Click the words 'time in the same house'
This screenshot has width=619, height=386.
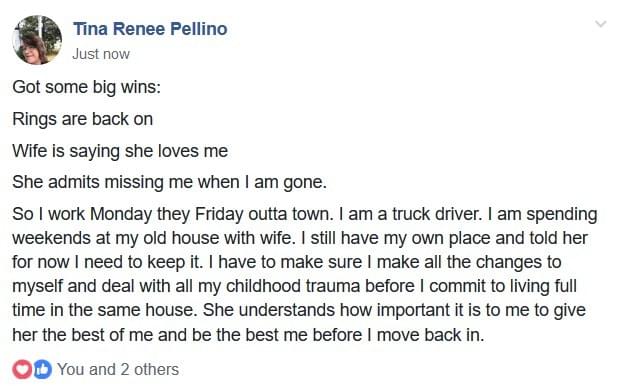coord(105,310)
